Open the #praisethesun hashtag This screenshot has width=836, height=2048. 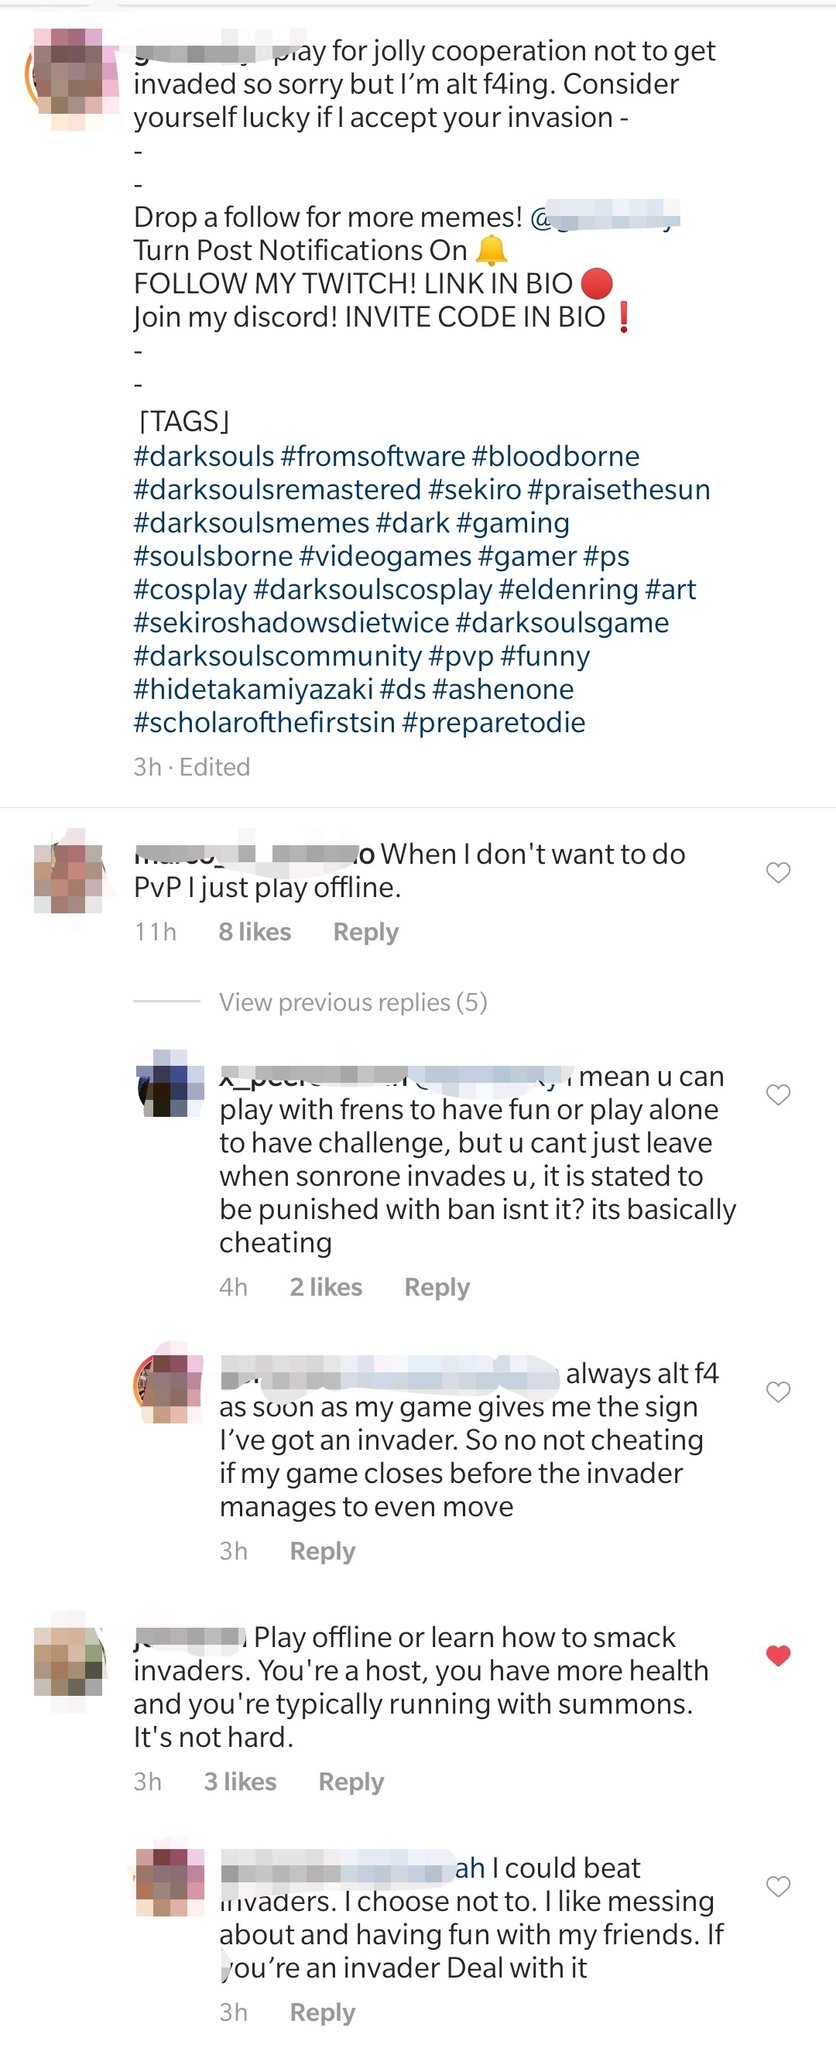point(619,489)
